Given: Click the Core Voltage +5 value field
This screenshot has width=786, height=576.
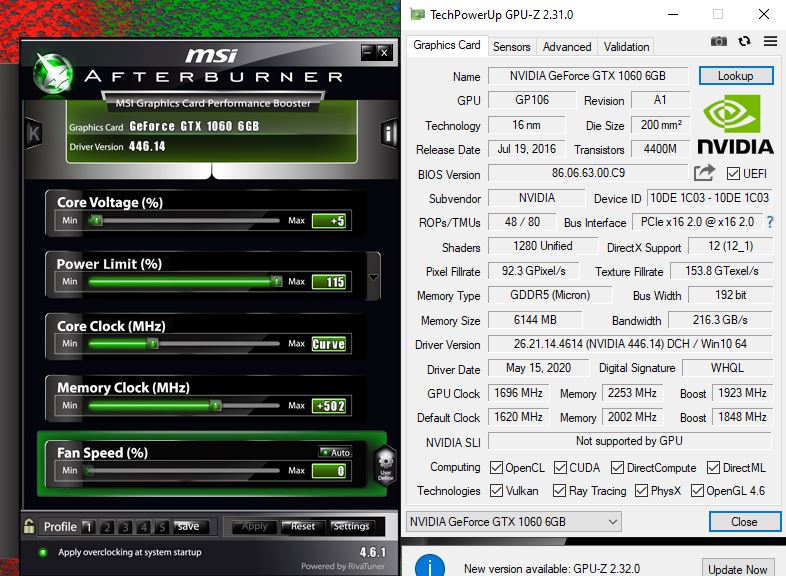Looking at the screenshot, I should pyautogui.click(x=329, y=221).
